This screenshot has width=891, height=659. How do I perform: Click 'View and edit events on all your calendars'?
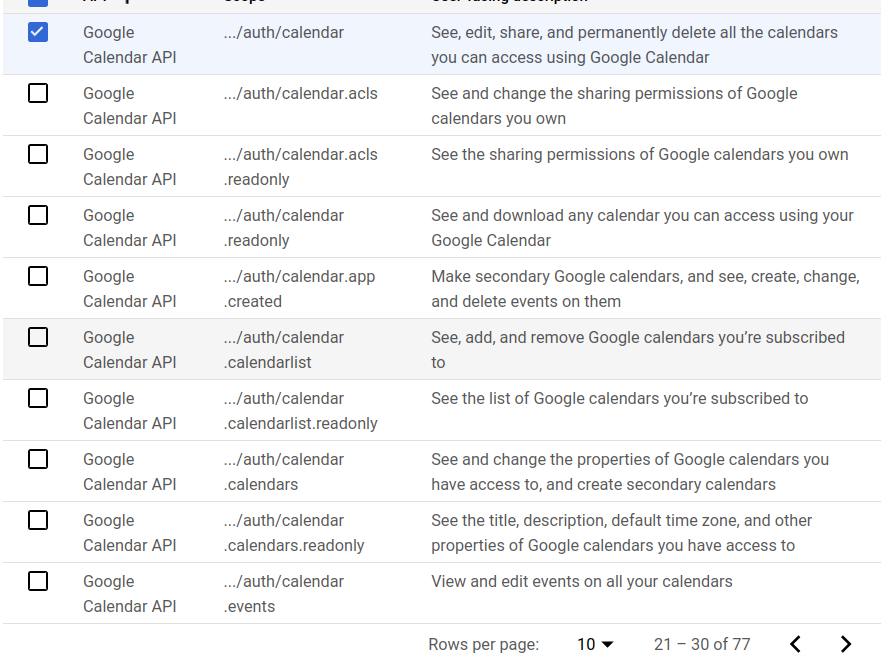tap(582, 581)
